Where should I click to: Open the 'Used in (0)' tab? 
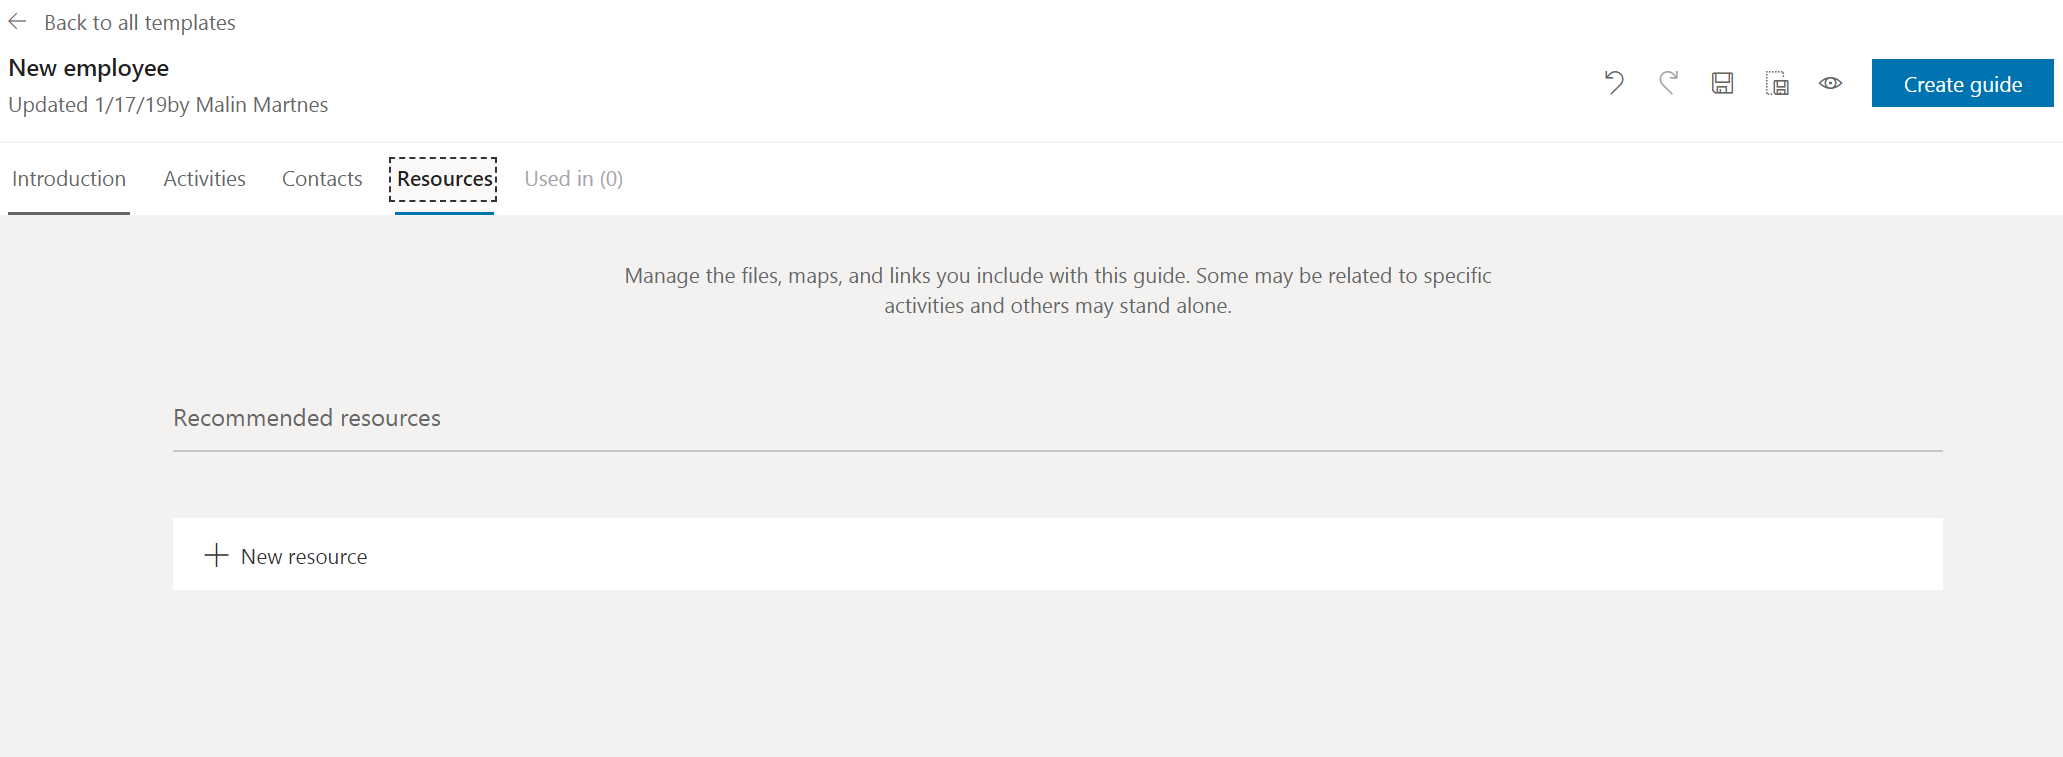(x=573, y=179)
